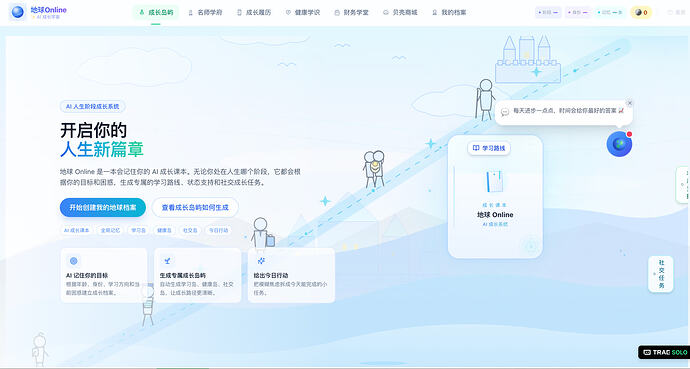The image size is (690, 369).
Task: Select the 今日行动 tag chip
Action: coord(218,230)
